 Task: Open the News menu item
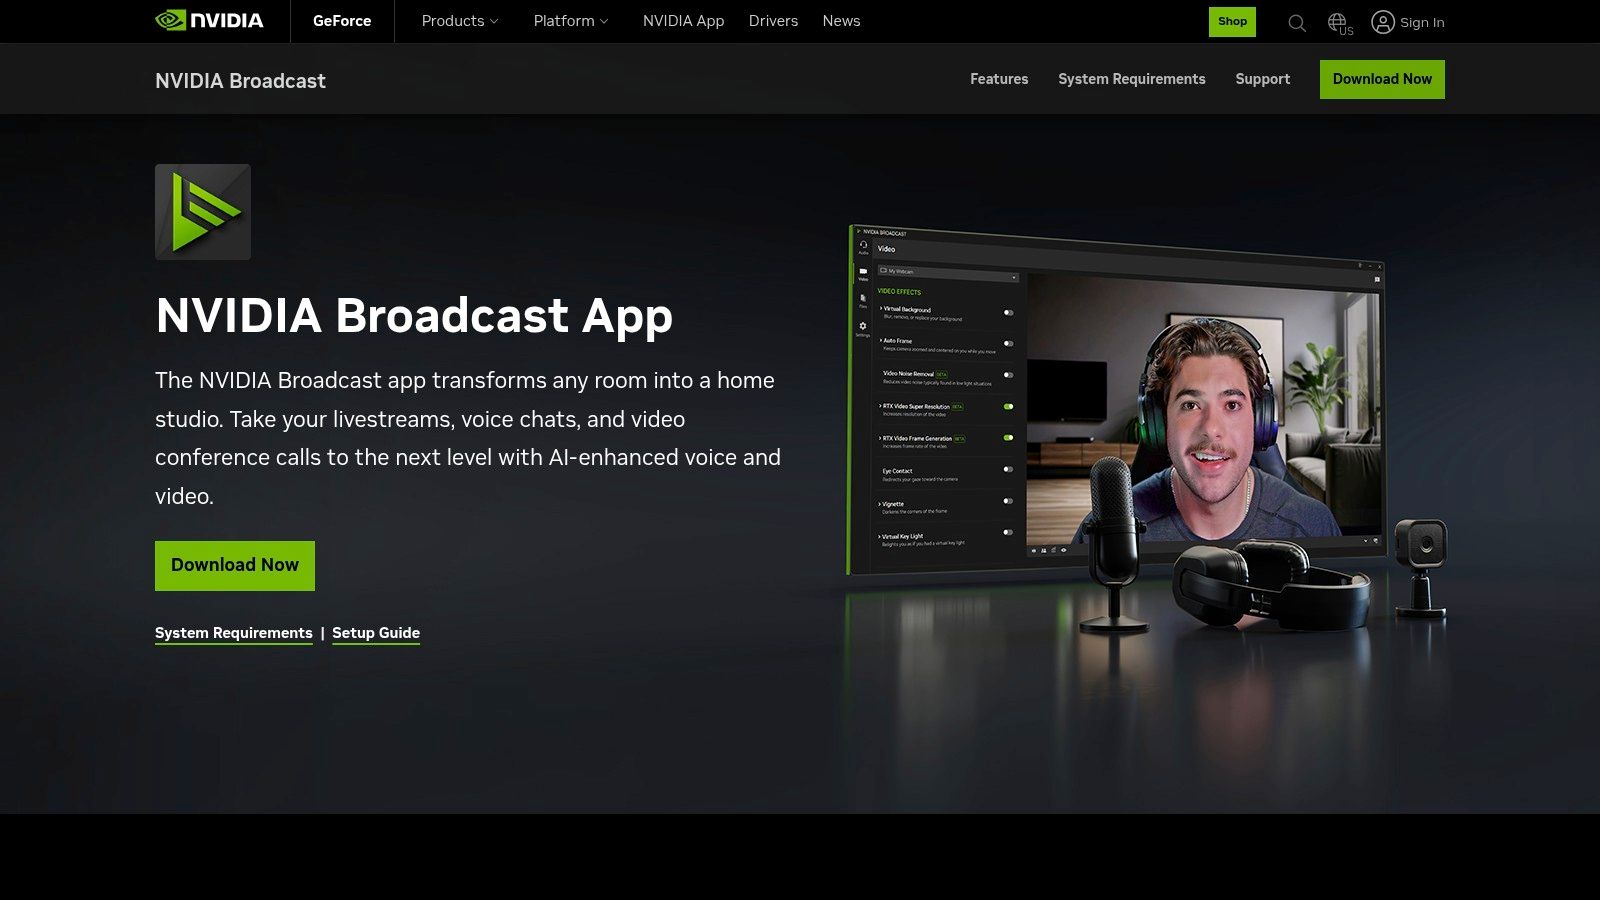pos(841,21)
